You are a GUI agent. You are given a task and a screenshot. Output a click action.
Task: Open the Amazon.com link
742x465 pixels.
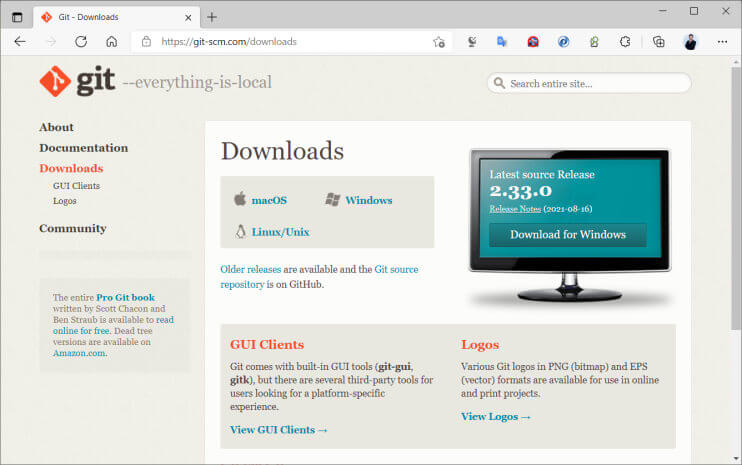coord(80,353)
